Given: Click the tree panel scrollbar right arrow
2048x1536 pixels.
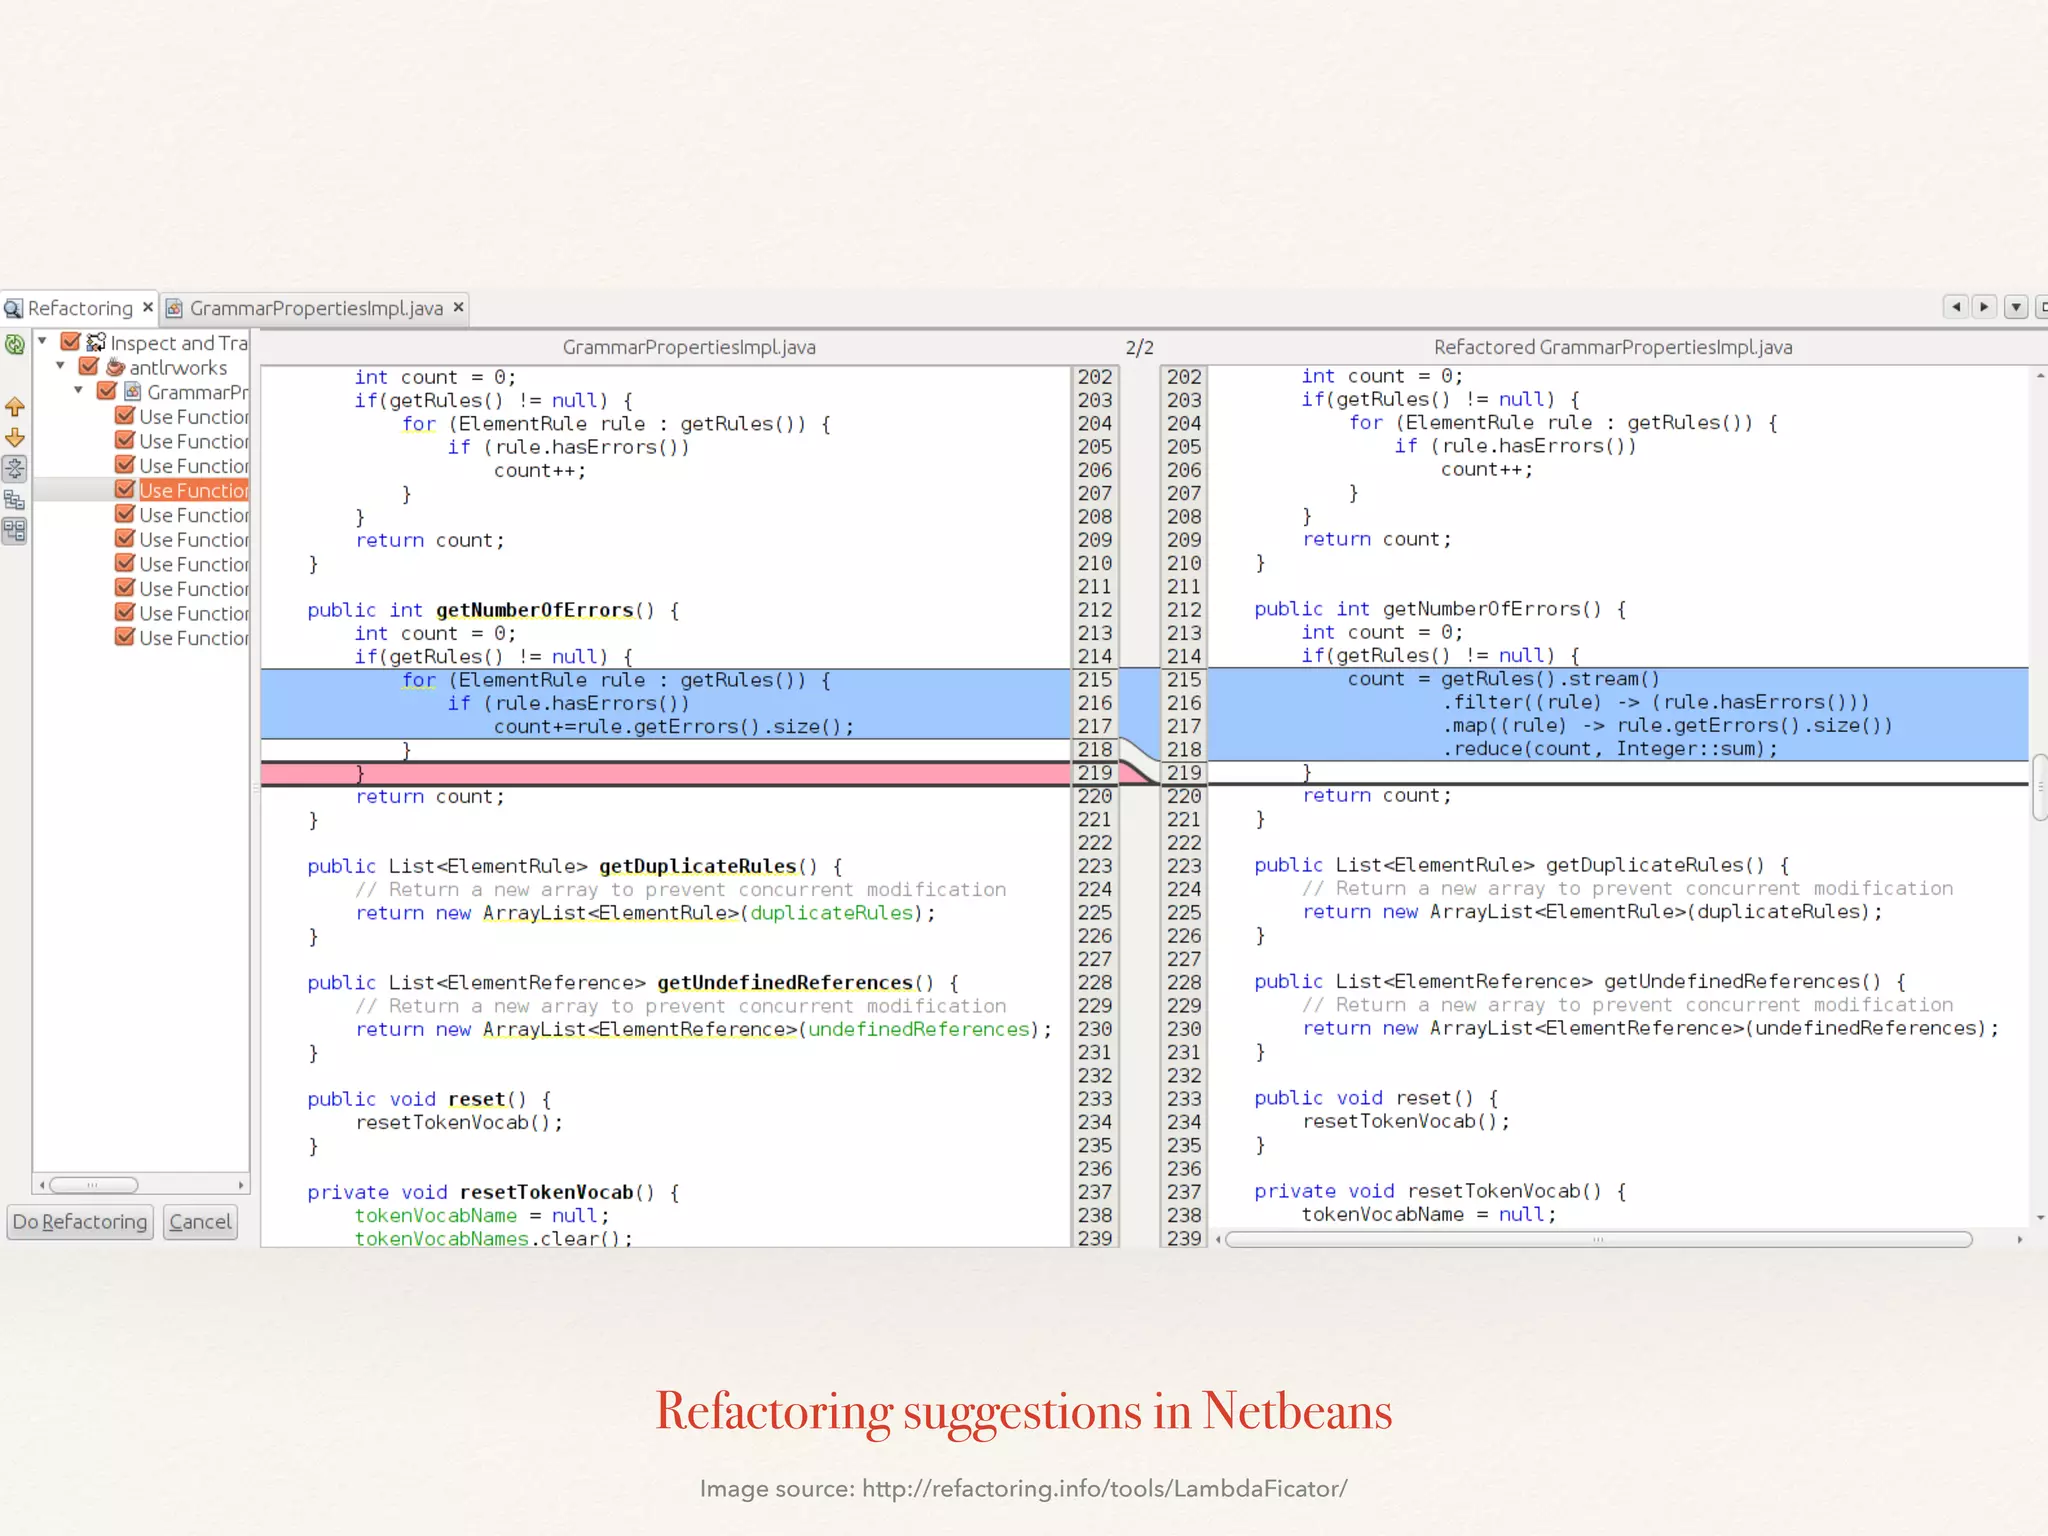Looking at the screenshot, I should point(241,1185).
